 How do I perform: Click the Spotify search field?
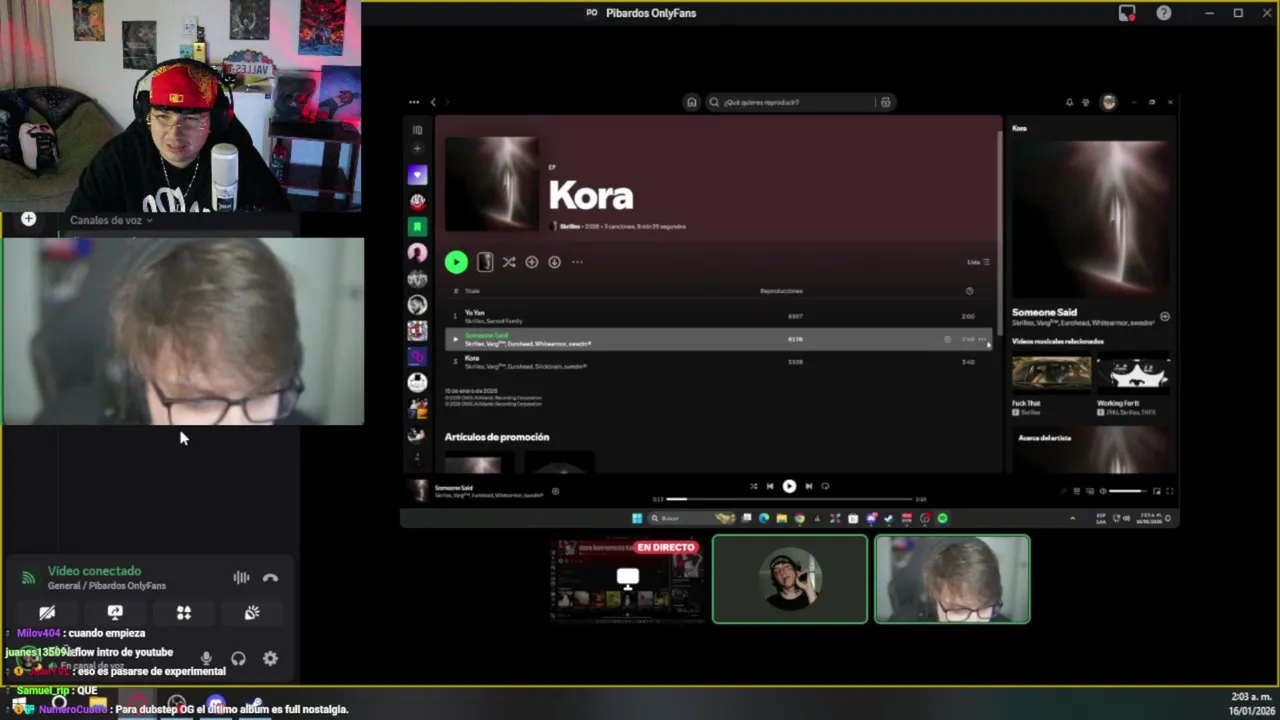pyautogui.click(x=790, y=102)
